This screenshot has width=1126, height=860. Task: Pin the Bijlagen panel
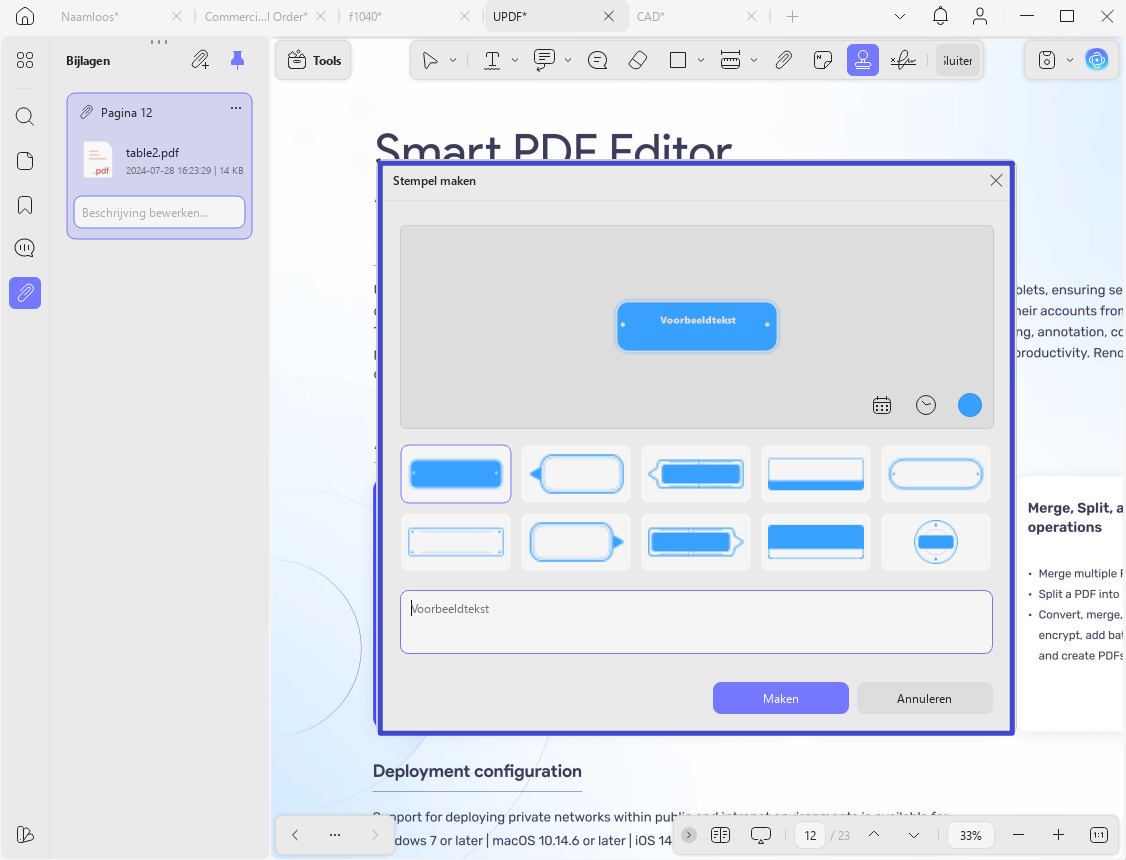[237, 60]
